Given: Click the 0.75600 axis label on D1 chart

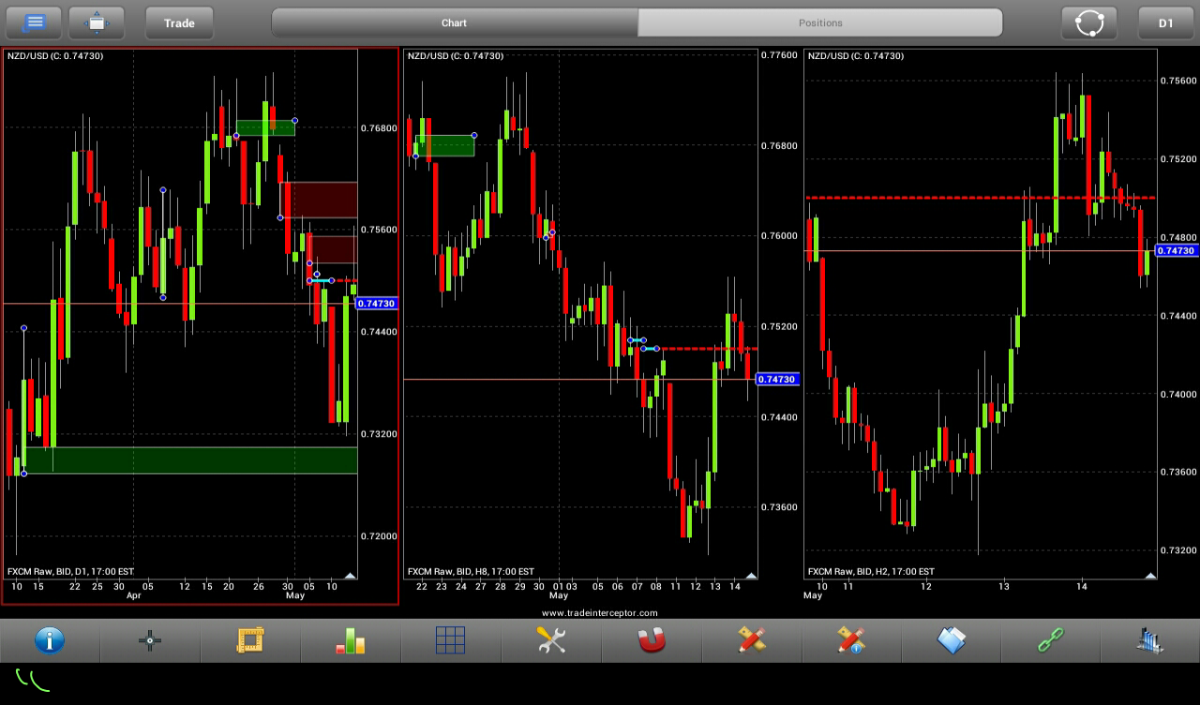Looking at the screenshot, I should pos(379,230).
